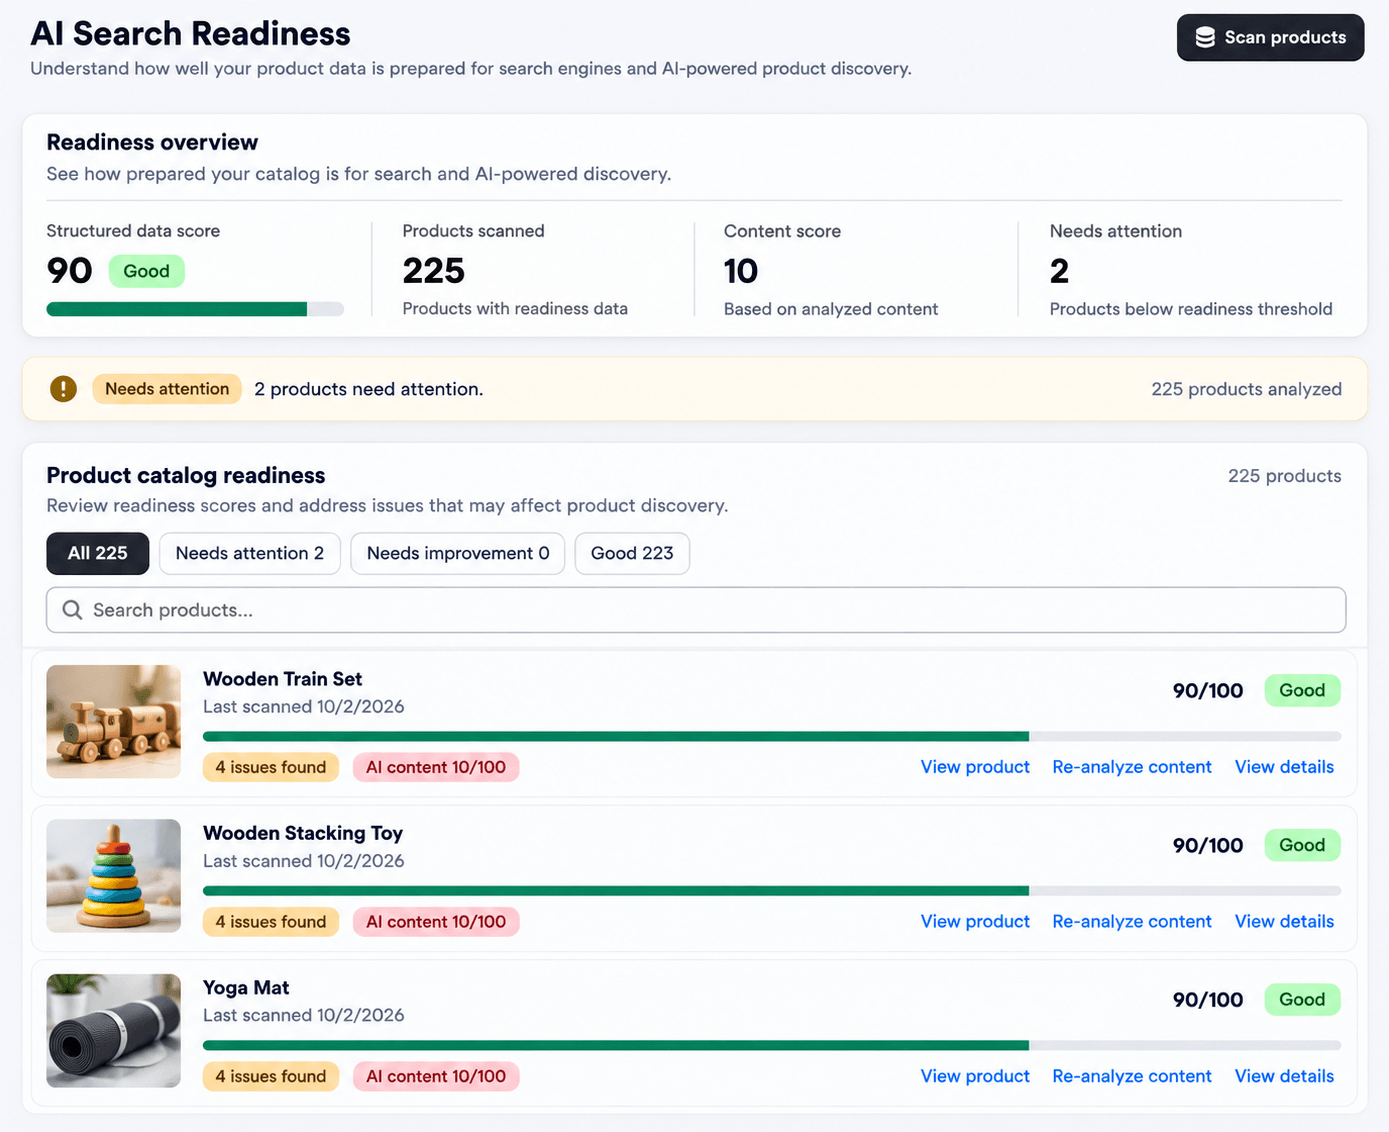This screenshot has width=1389, height=1132.
Task: Click the Good badge beside score 90
Action: [x=146, y=271]
